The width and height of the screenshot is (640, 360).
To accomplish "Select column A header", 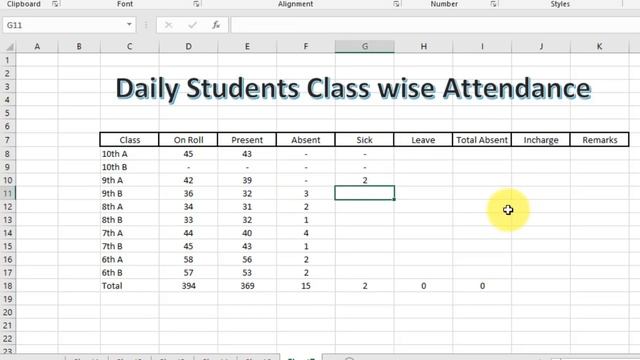I will coord(37,47).
